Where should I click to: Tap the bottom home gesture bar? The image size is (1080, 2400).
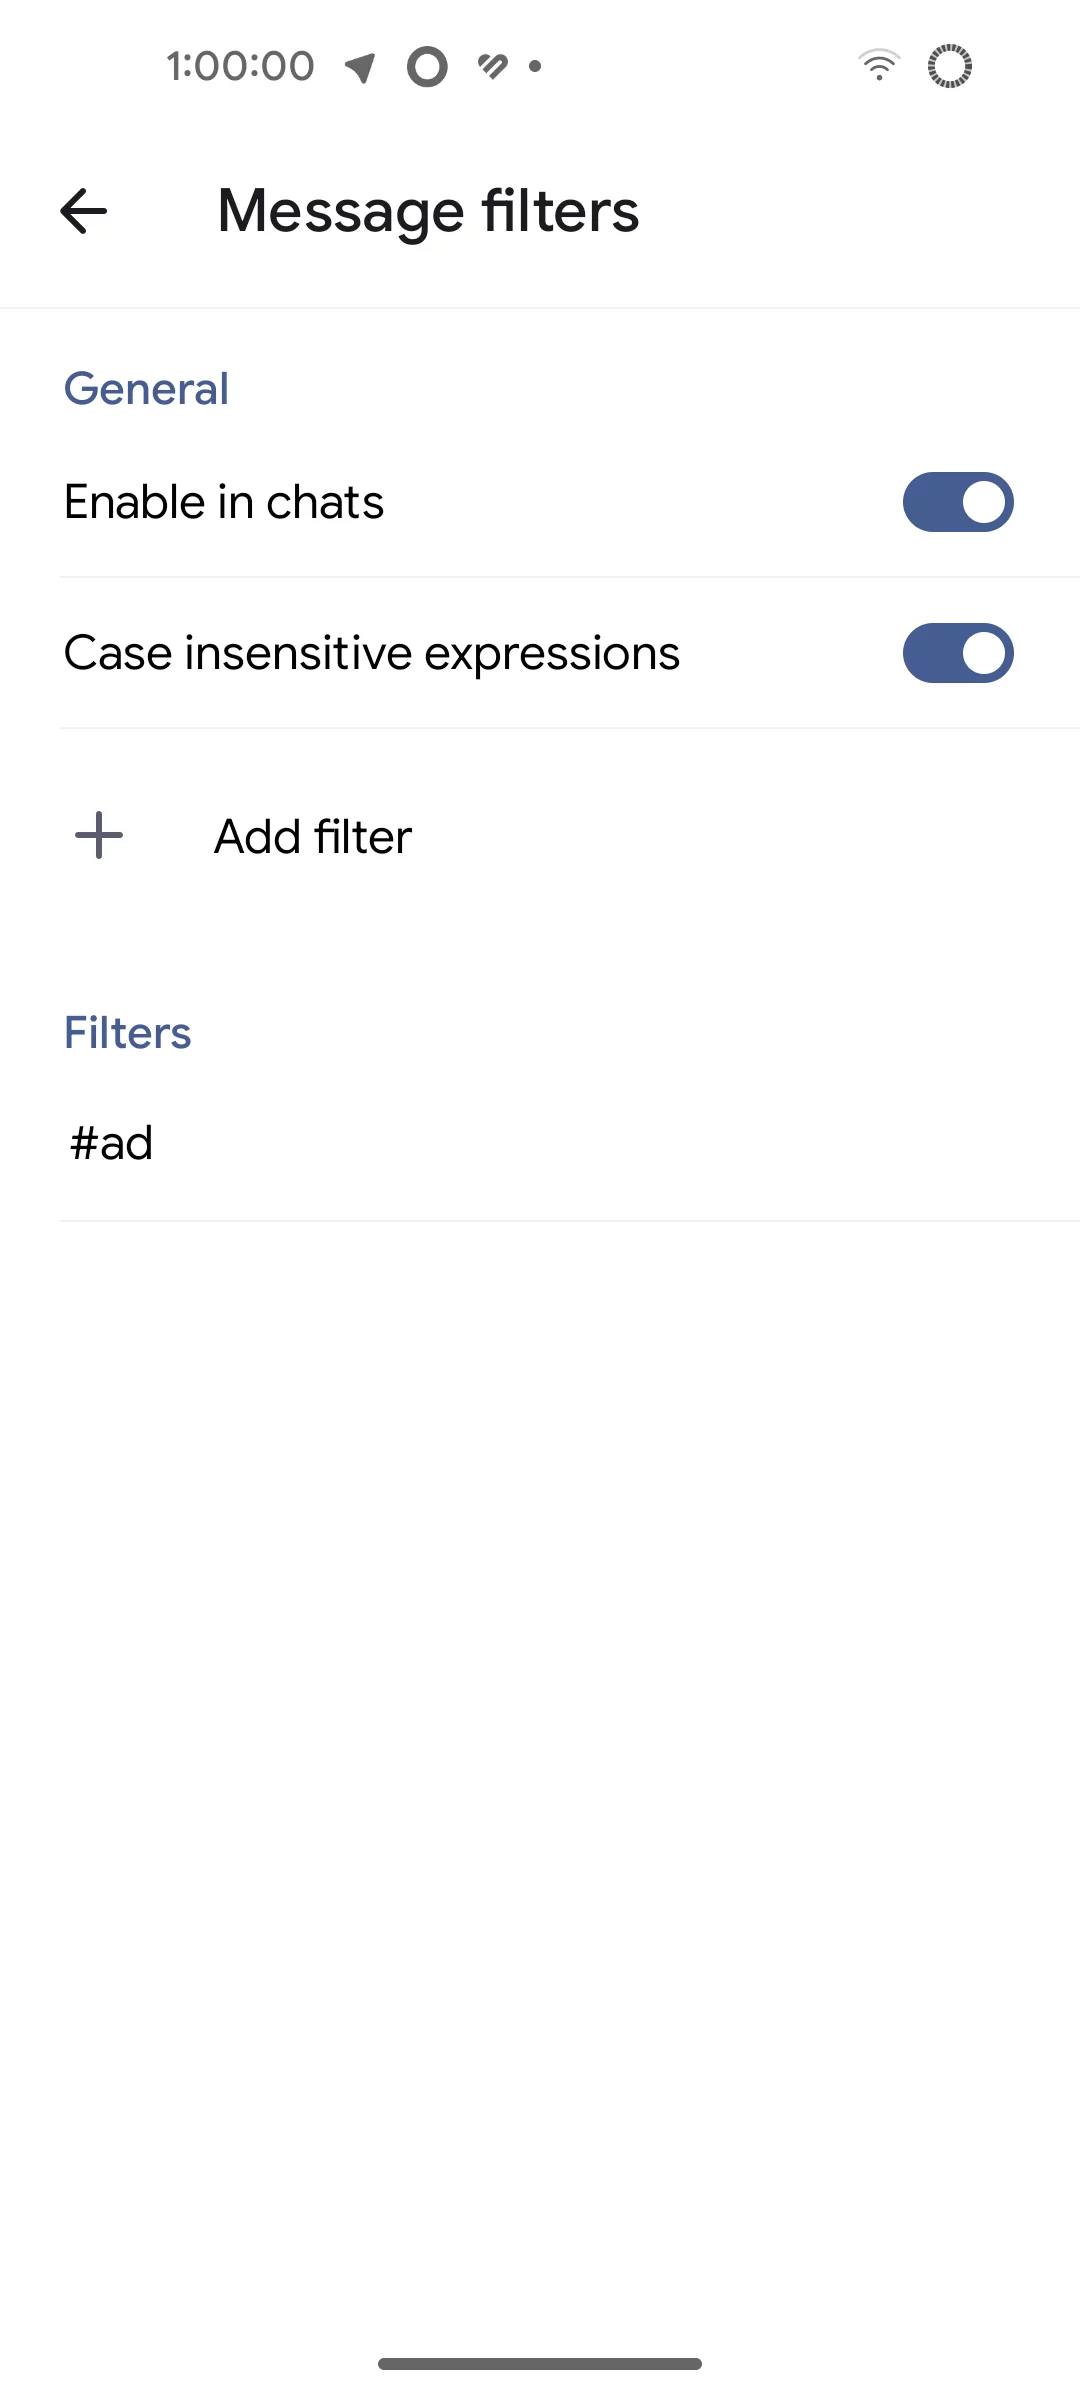(540, 2364)
